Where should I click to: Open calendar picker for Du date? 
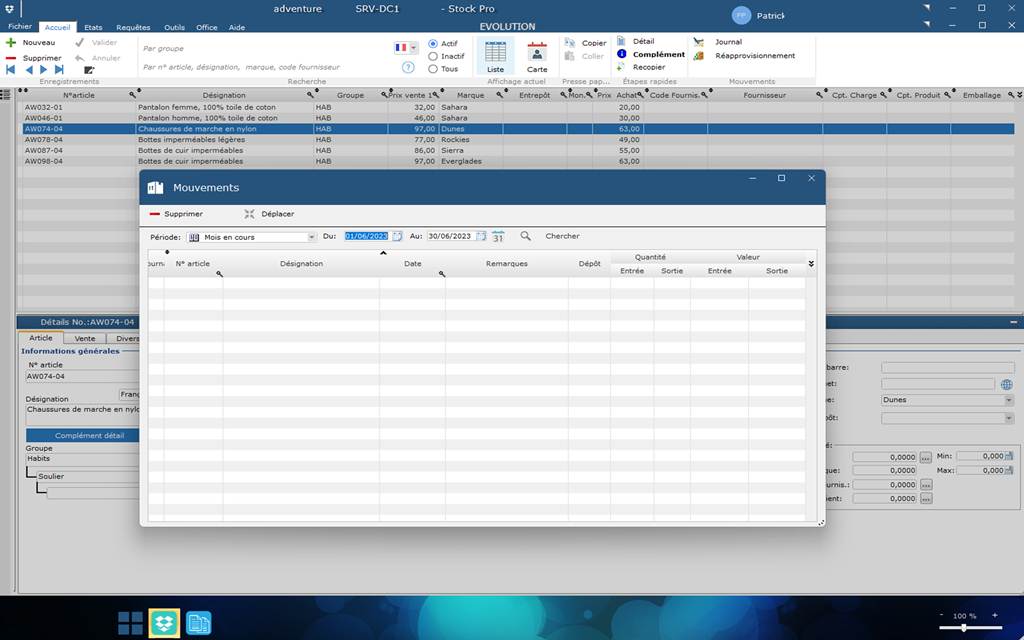397,236
